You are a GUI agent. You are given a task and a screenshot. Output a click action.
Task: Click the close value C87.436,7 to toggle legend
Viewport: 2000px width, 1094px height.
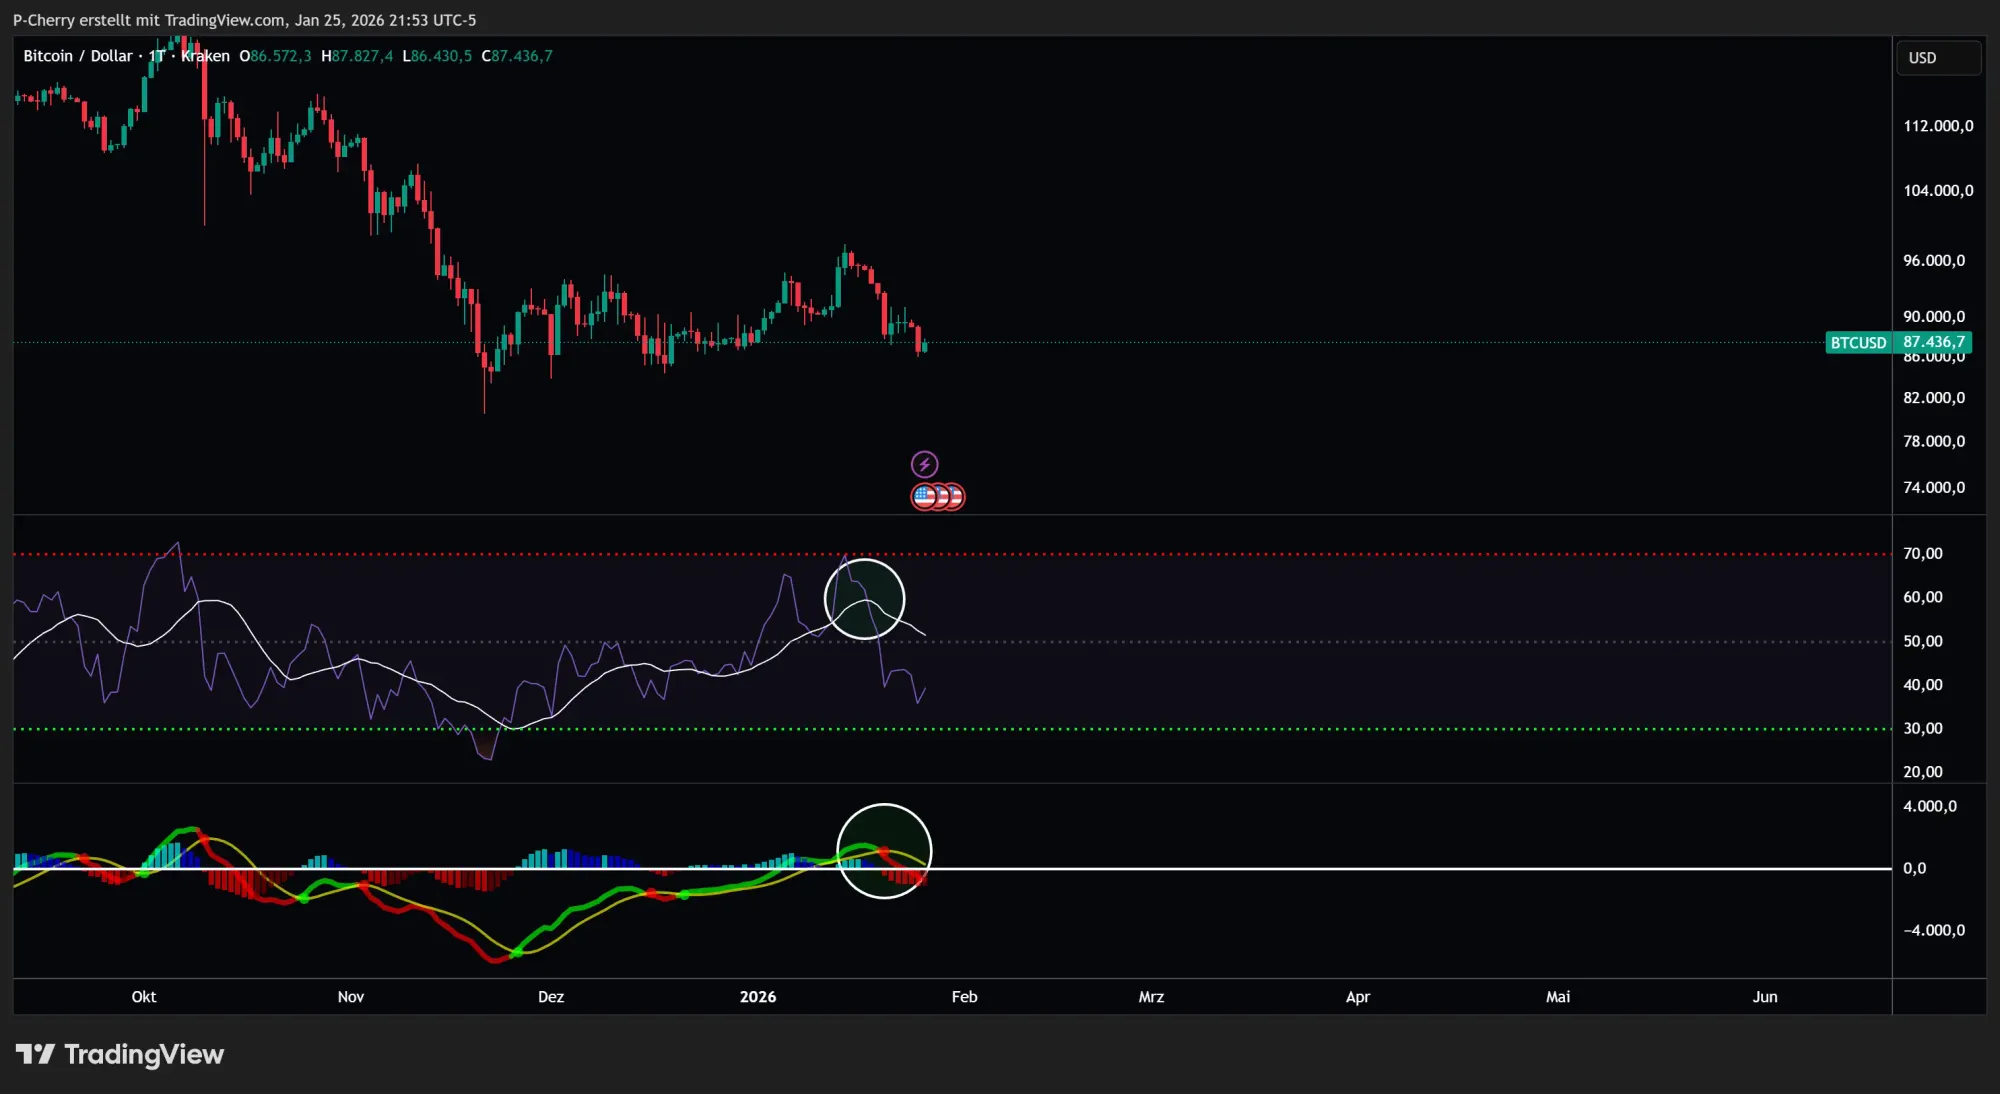(x=517, y=56)
